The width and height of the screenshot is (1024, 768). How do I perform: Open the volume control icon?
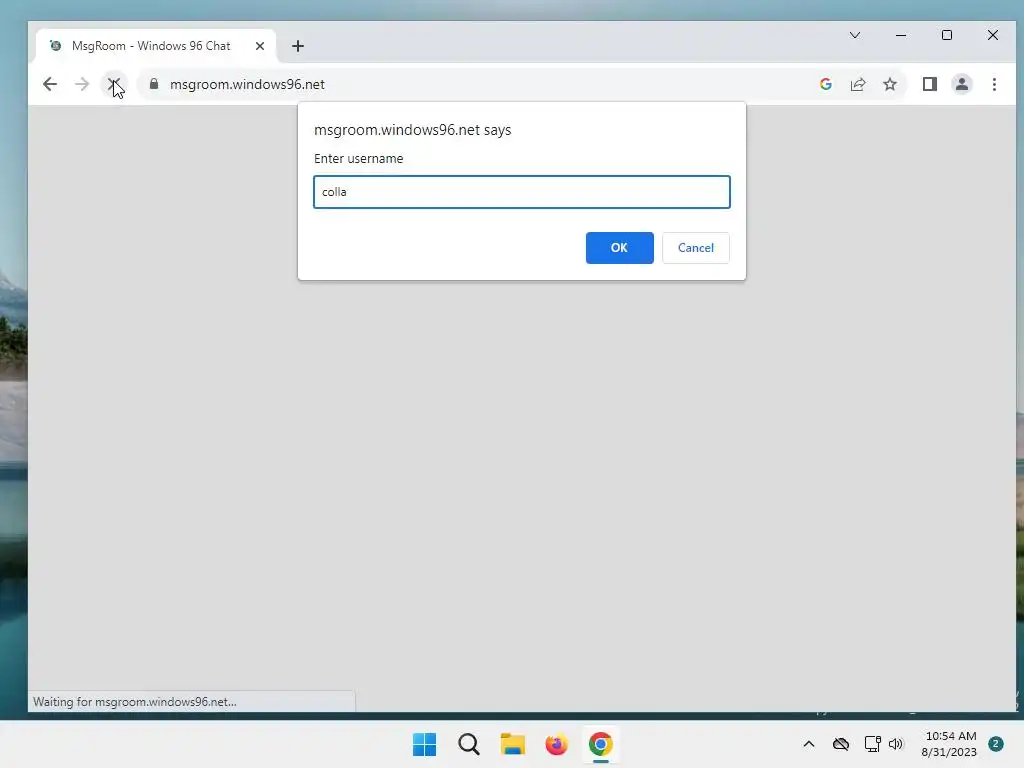[x=895, y=744]
